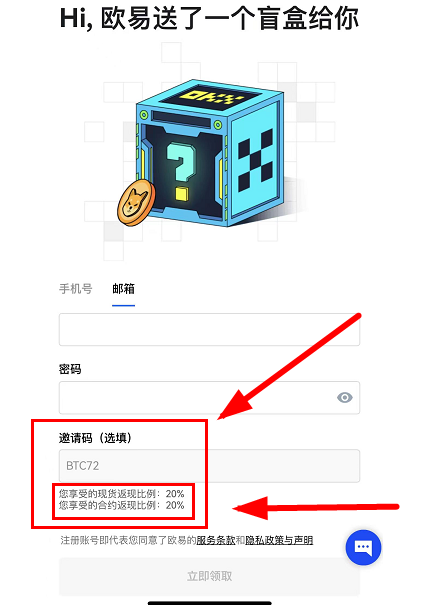
Task: Tap the 现货返现比例 20% text line
Action: 122,493
